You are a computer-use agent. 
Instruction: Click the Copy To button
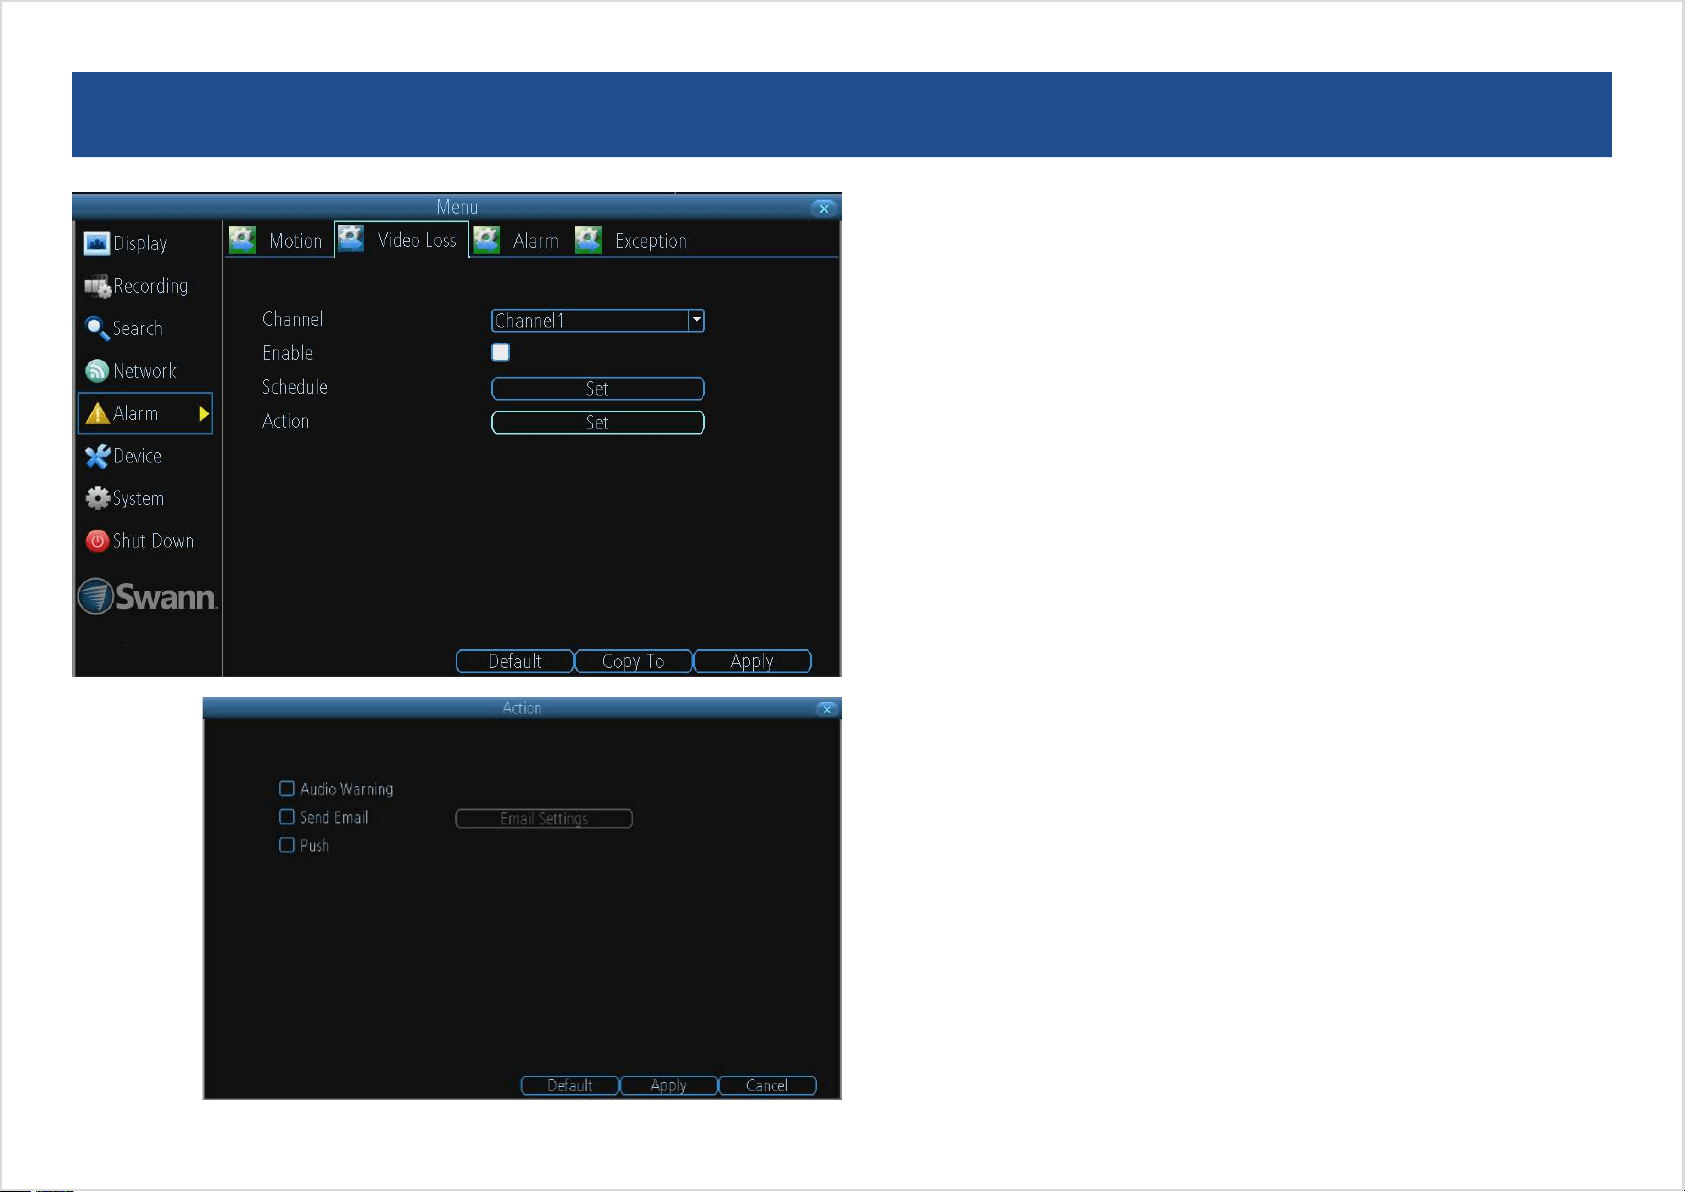pyautogui.click(x=633, y=661)
